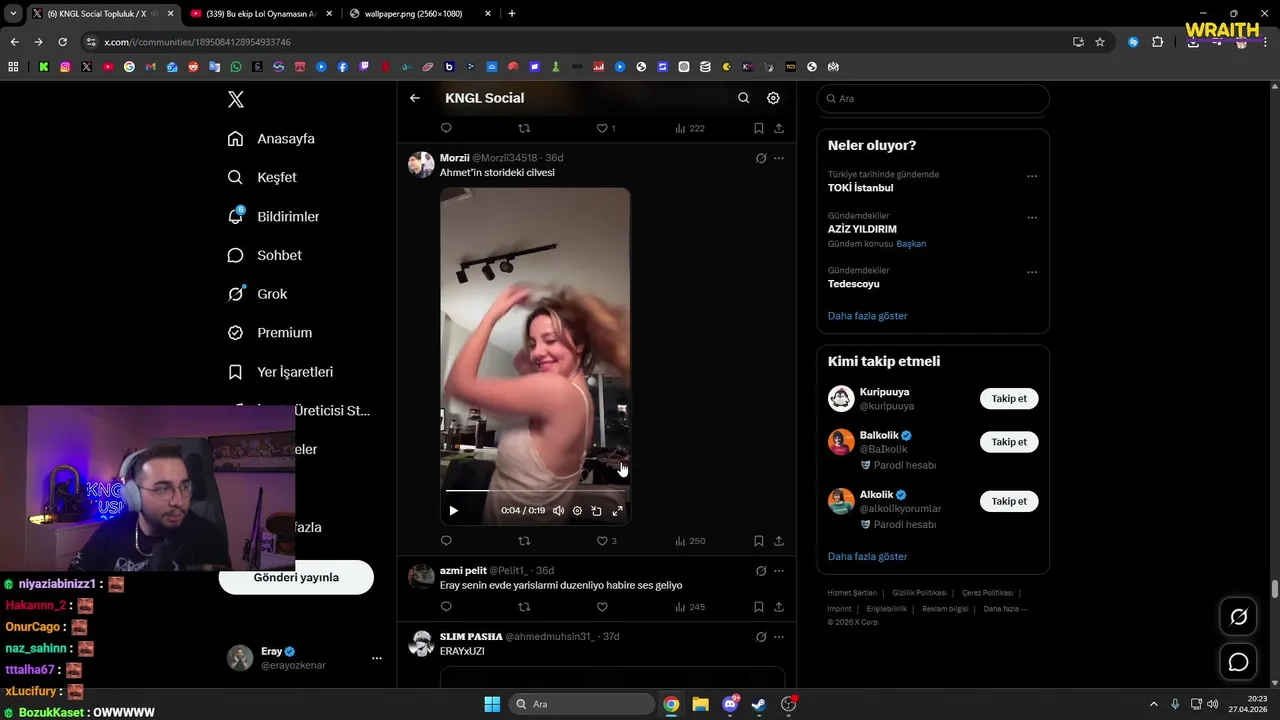Search within the KNGL Social community
1280x720 pixels.
point(743,98)
